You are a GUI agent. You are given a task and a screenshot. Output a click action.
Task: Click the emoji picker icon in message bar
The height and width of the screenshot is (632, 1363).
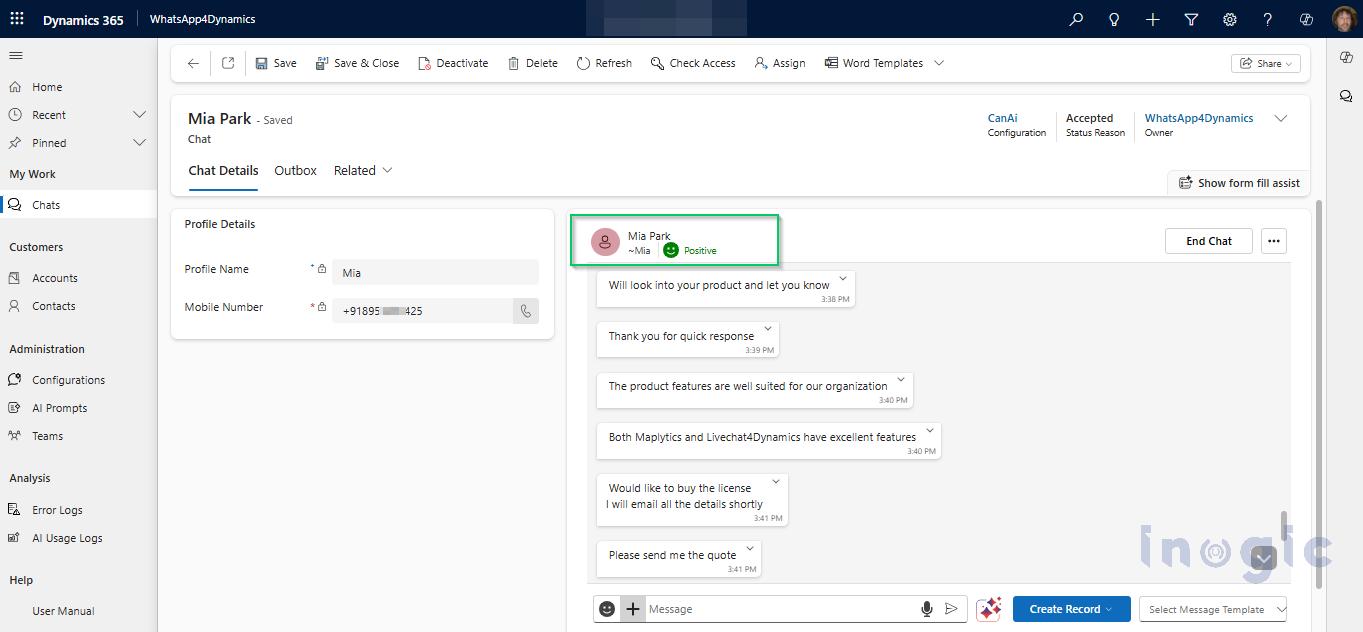607,609
